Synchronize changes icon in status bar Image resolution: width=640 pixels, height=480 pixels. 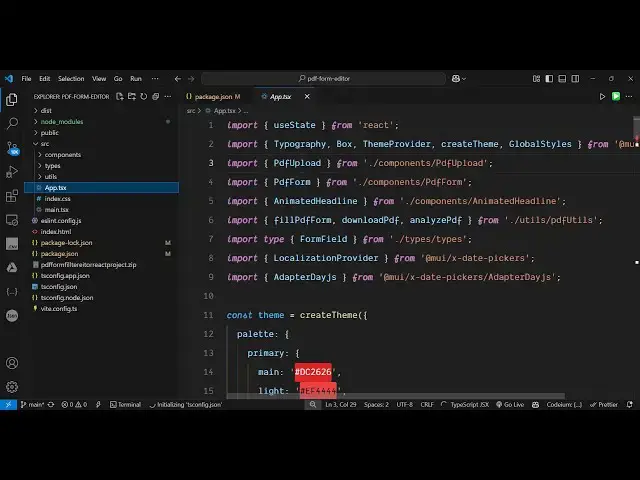coord(51,404)
